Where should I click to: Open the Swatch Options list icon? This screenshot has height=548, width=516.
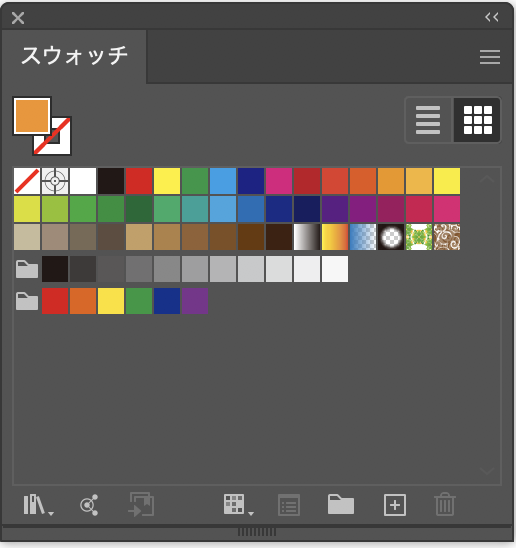point(289,505)
